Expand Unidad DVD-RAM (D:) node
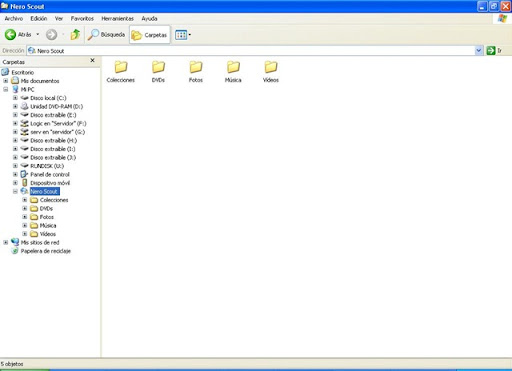The height and width of the screenshot is (371, 512). click(x=15, y=106)
